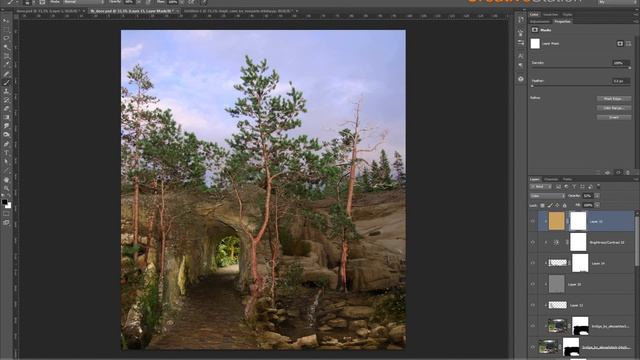
Task: Select the Crop tool
Action: point(6,56)
